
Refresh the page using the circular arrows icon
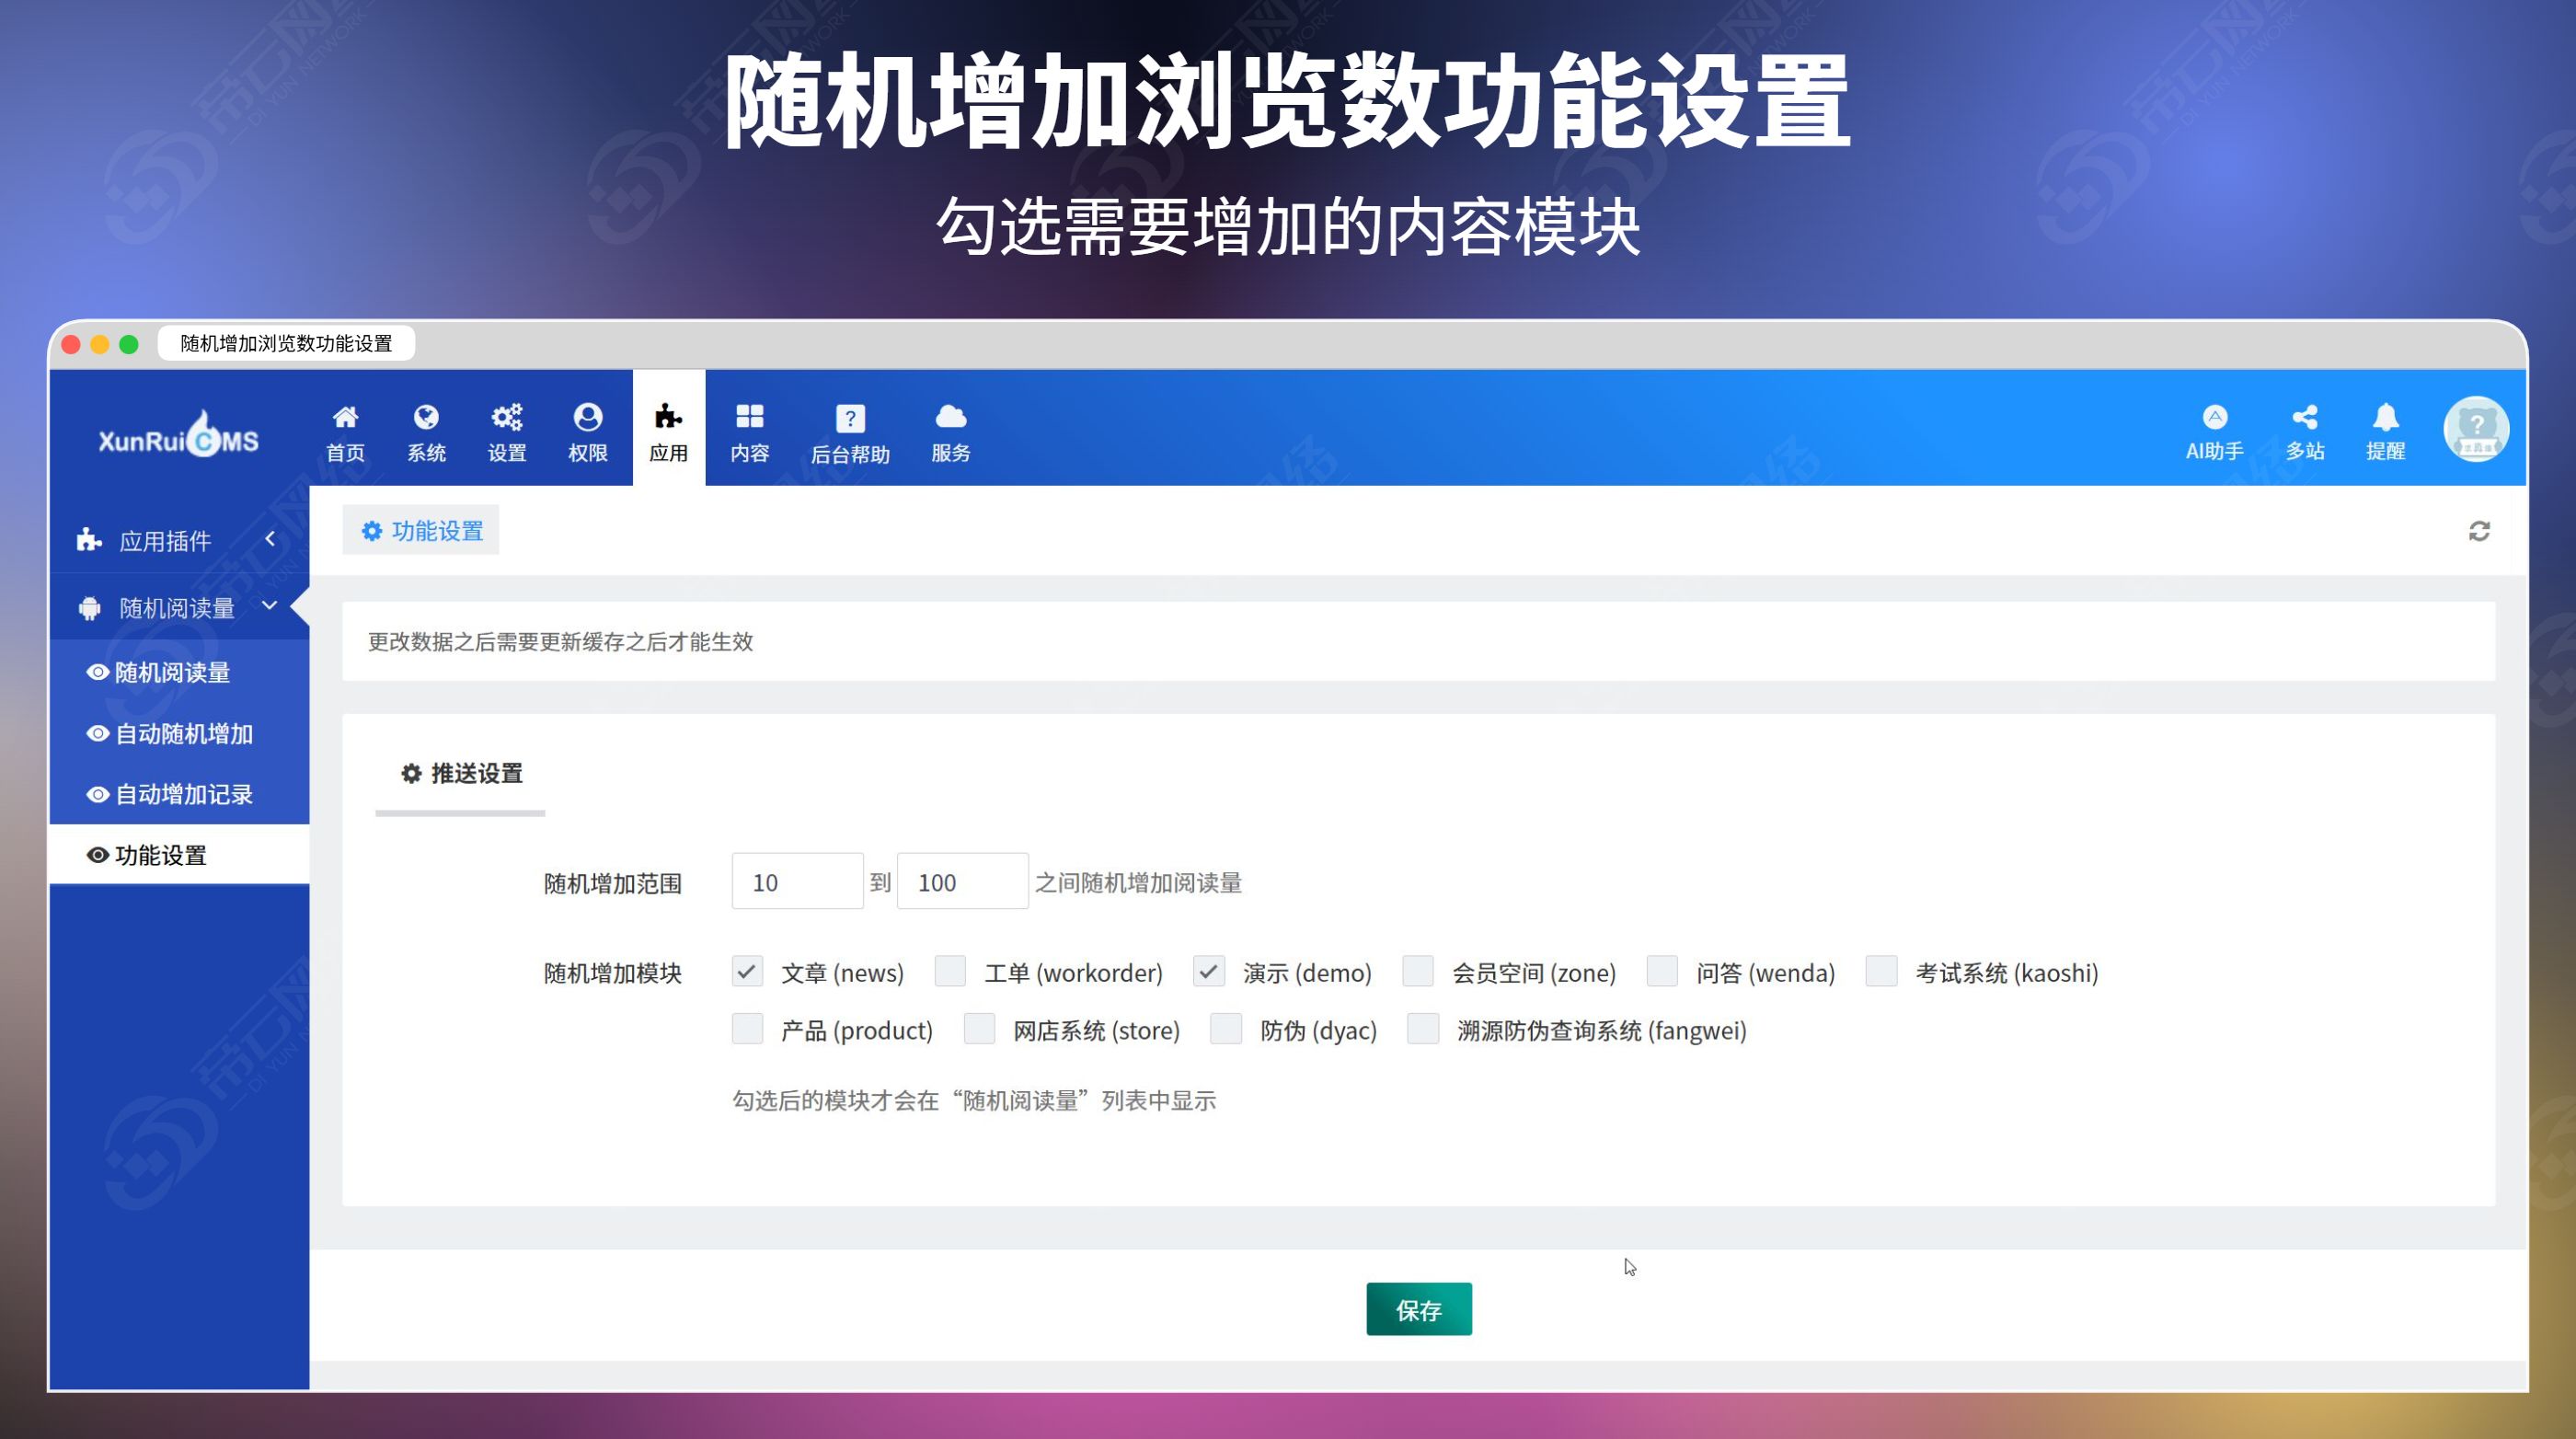pos(2479,531)
